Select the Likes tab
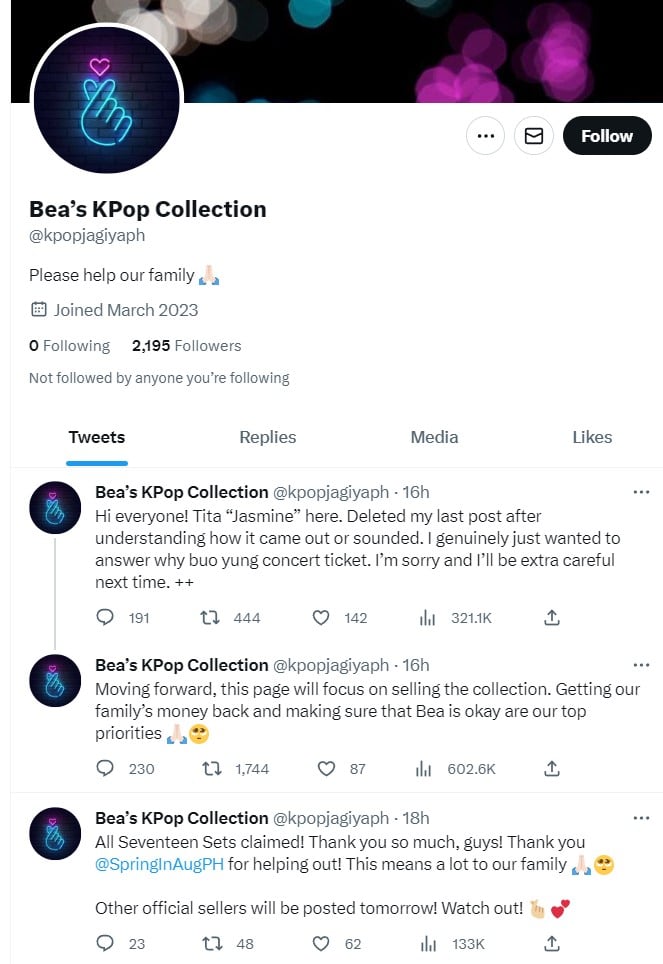 (592, 437)
